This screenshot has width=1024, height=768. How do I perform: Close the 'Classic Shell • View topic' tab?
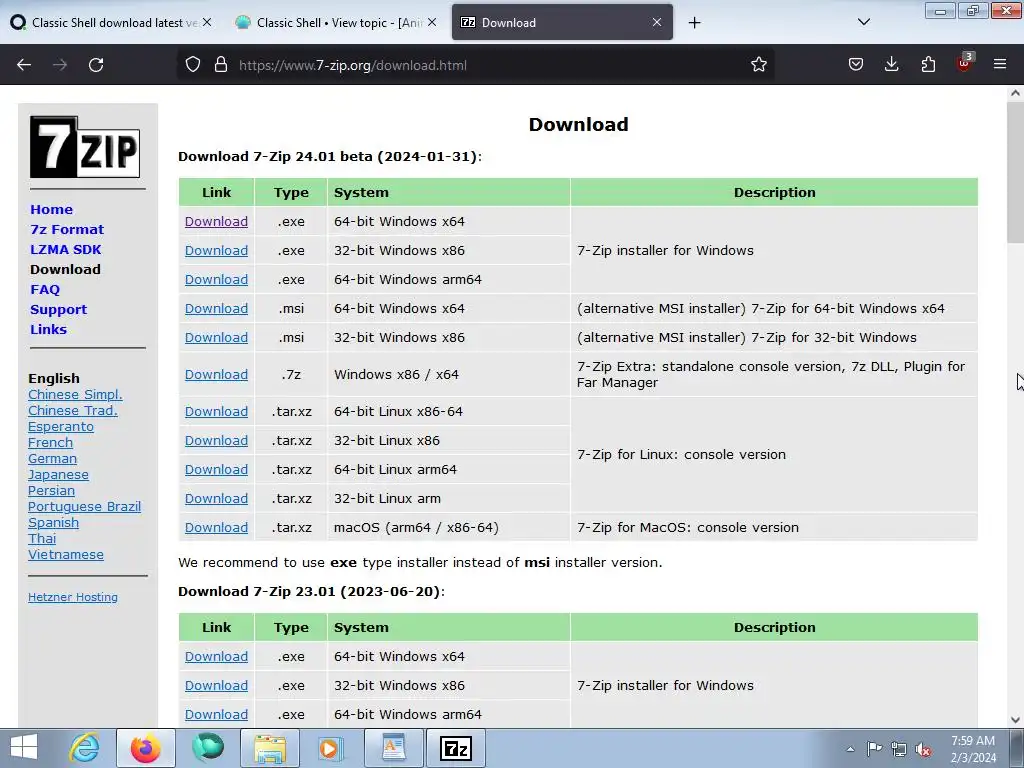coord(432,22)
